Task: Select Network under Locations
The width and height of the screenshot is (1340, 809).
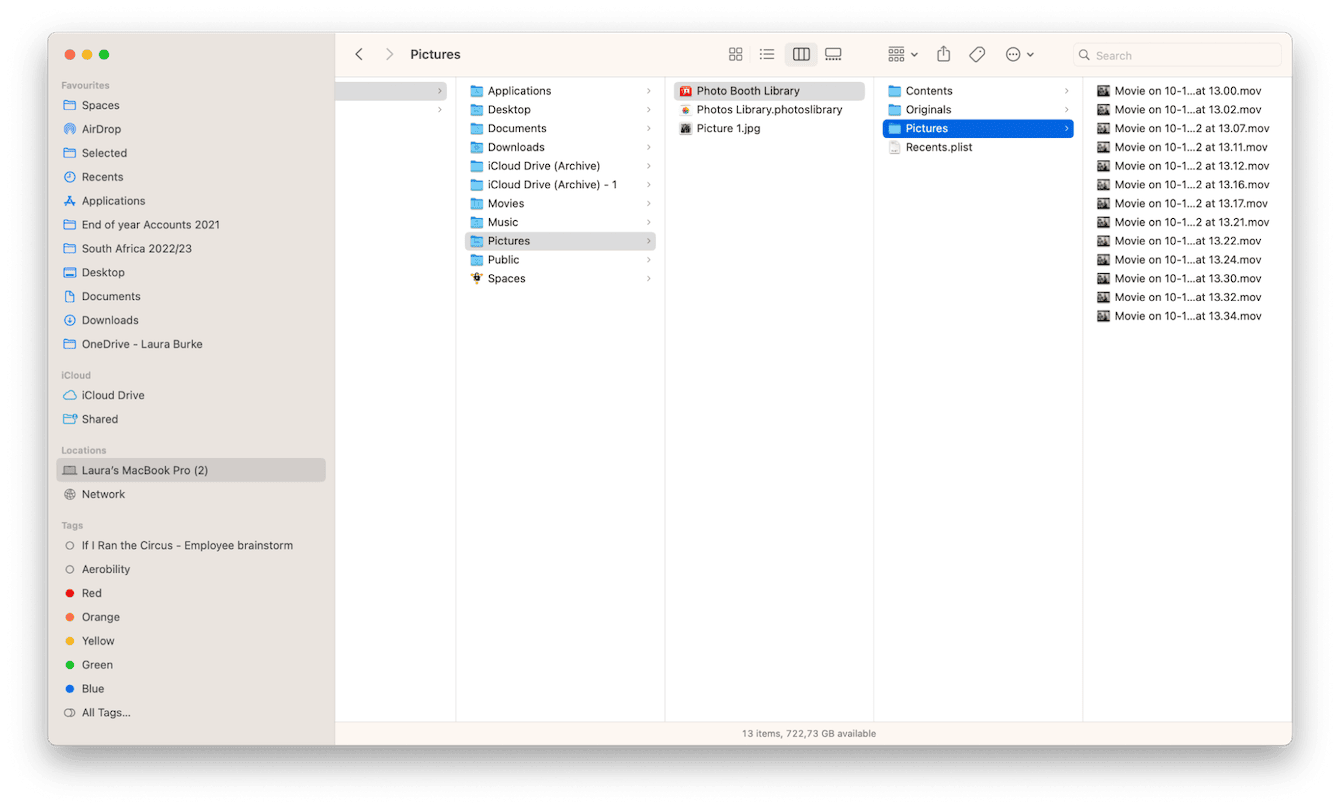Action: tap(105, 494)
